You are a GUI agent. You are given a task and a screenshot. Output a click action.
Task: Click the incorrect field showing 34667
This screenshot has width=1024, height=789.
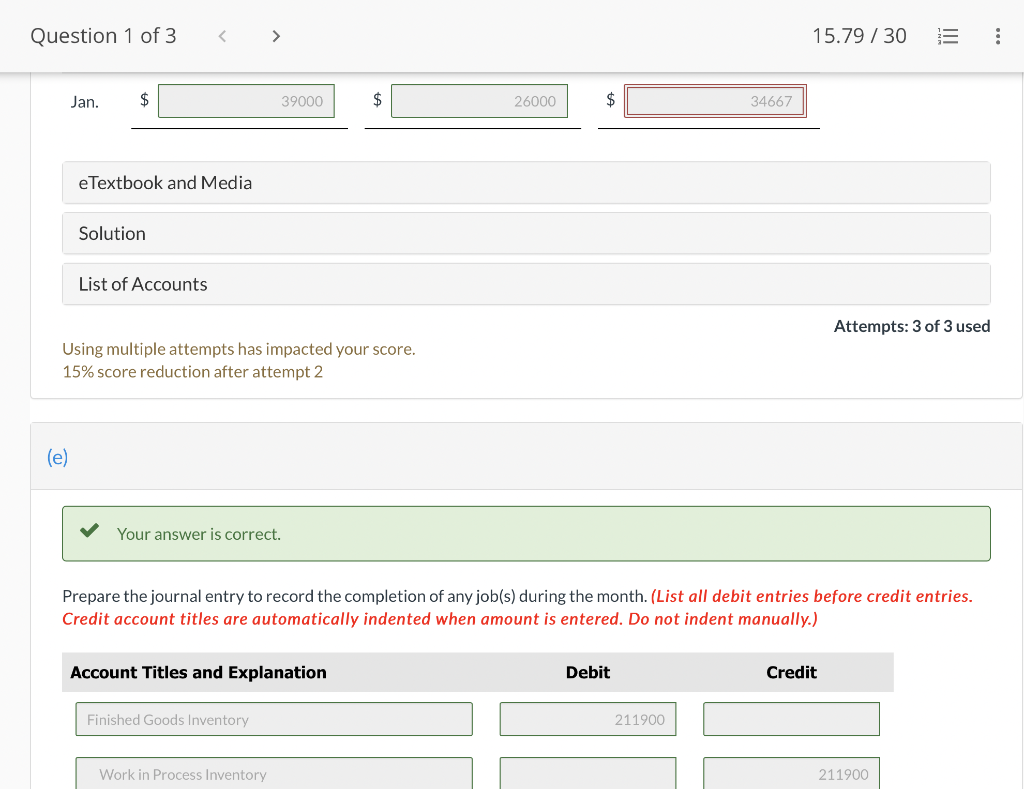pyautogui.click(x=715, y=101)
